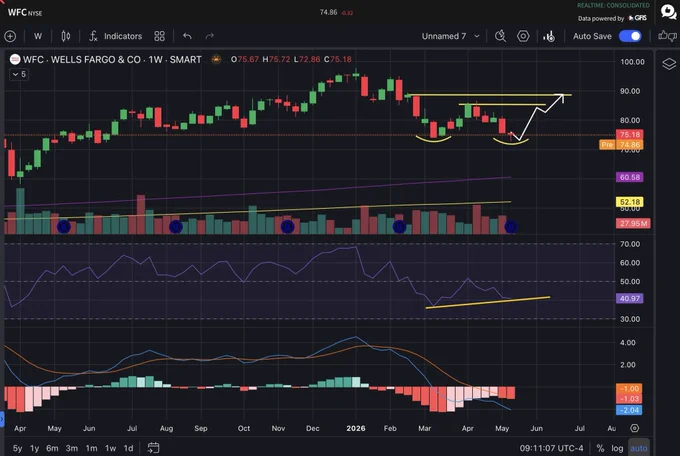The image size is (680, 456).
Task: Select the 1y time range
Action: click(x=35, y=448)
